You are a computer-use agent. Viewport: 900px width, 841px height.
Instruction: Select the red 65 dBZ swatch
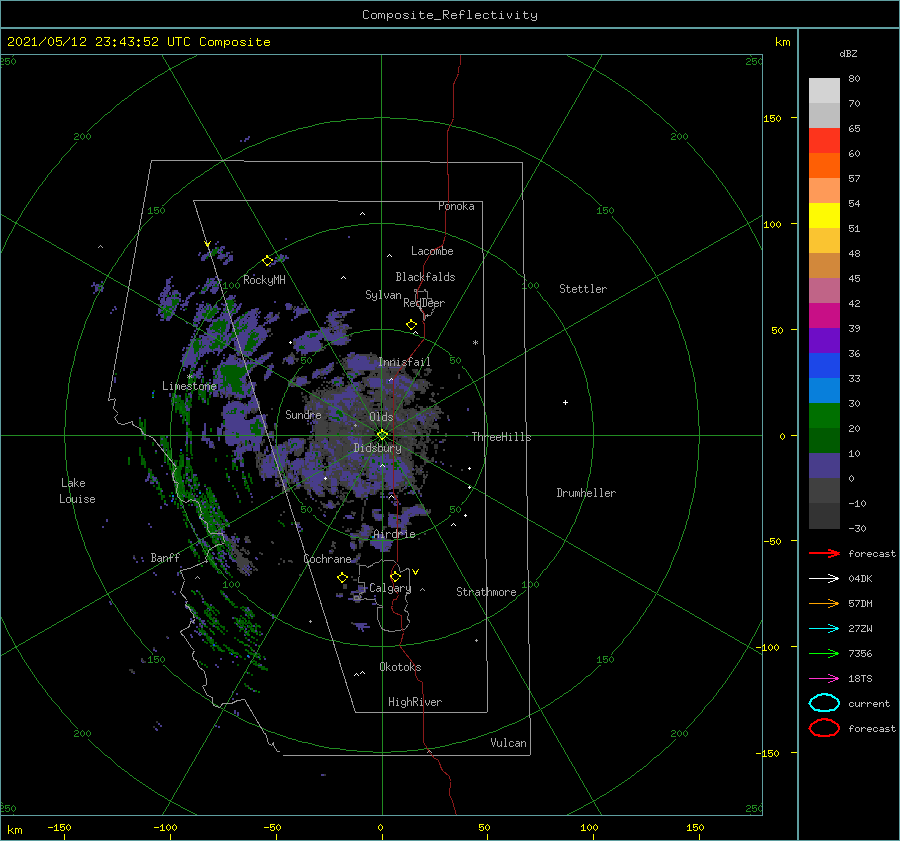(824, 141)
